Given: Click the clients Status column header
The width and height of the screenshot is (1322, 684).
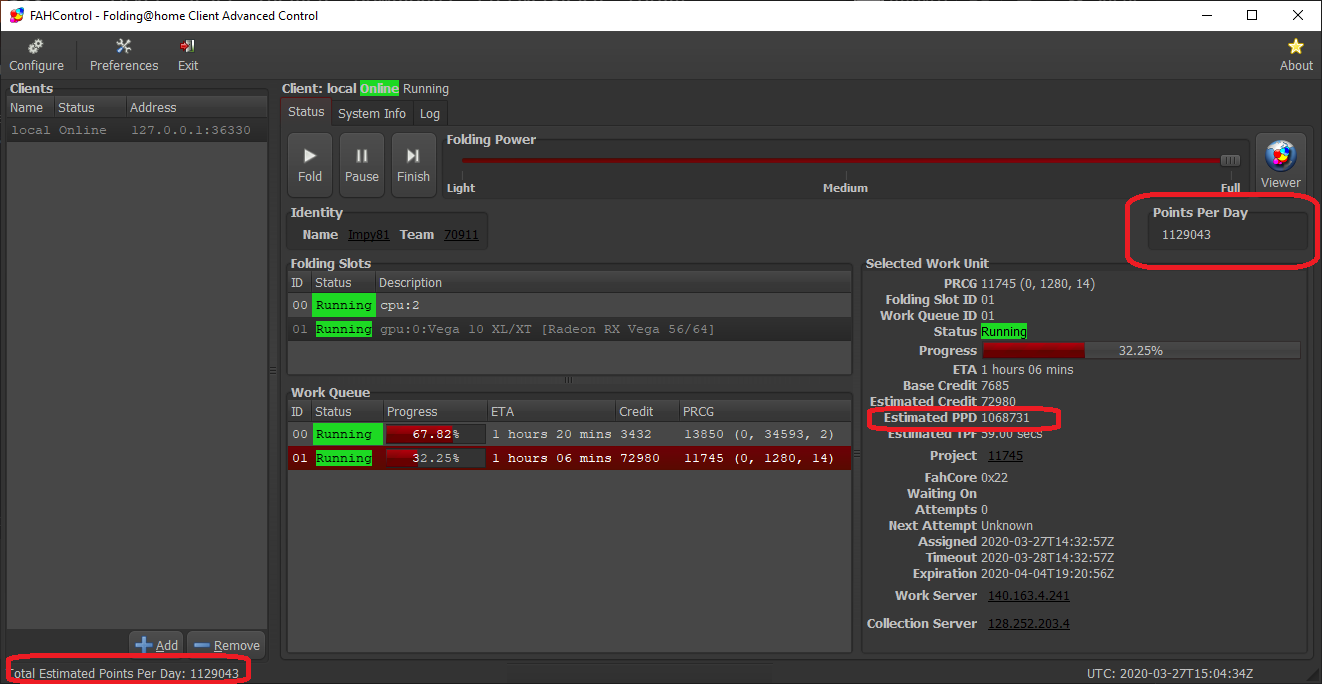Looking at the screenshot, I should click(90, 108).
